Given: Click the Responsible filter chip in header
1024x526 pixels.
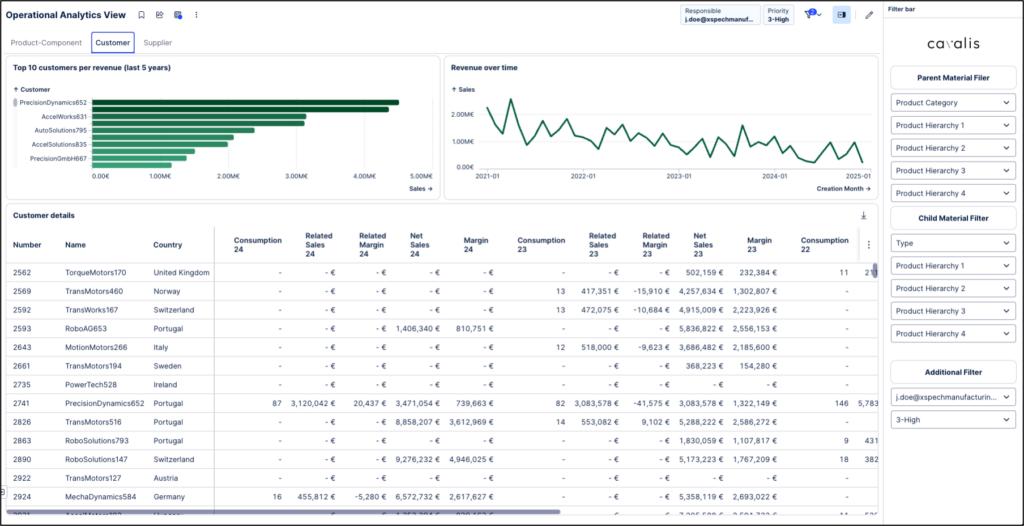Looking at the screenshot, I should click(719, 15).
